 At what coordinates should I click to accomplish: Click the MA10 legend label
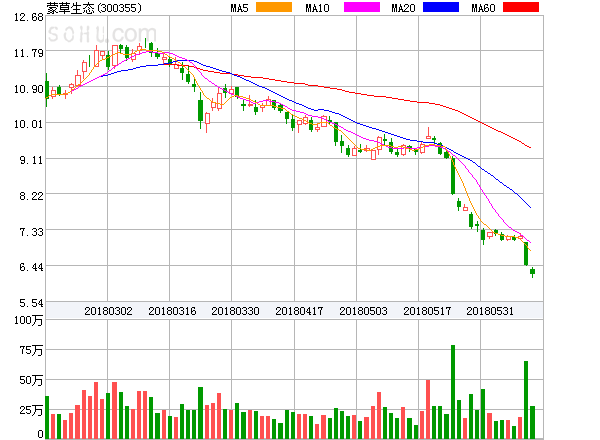pyautogui.click(x=317, y=8)
